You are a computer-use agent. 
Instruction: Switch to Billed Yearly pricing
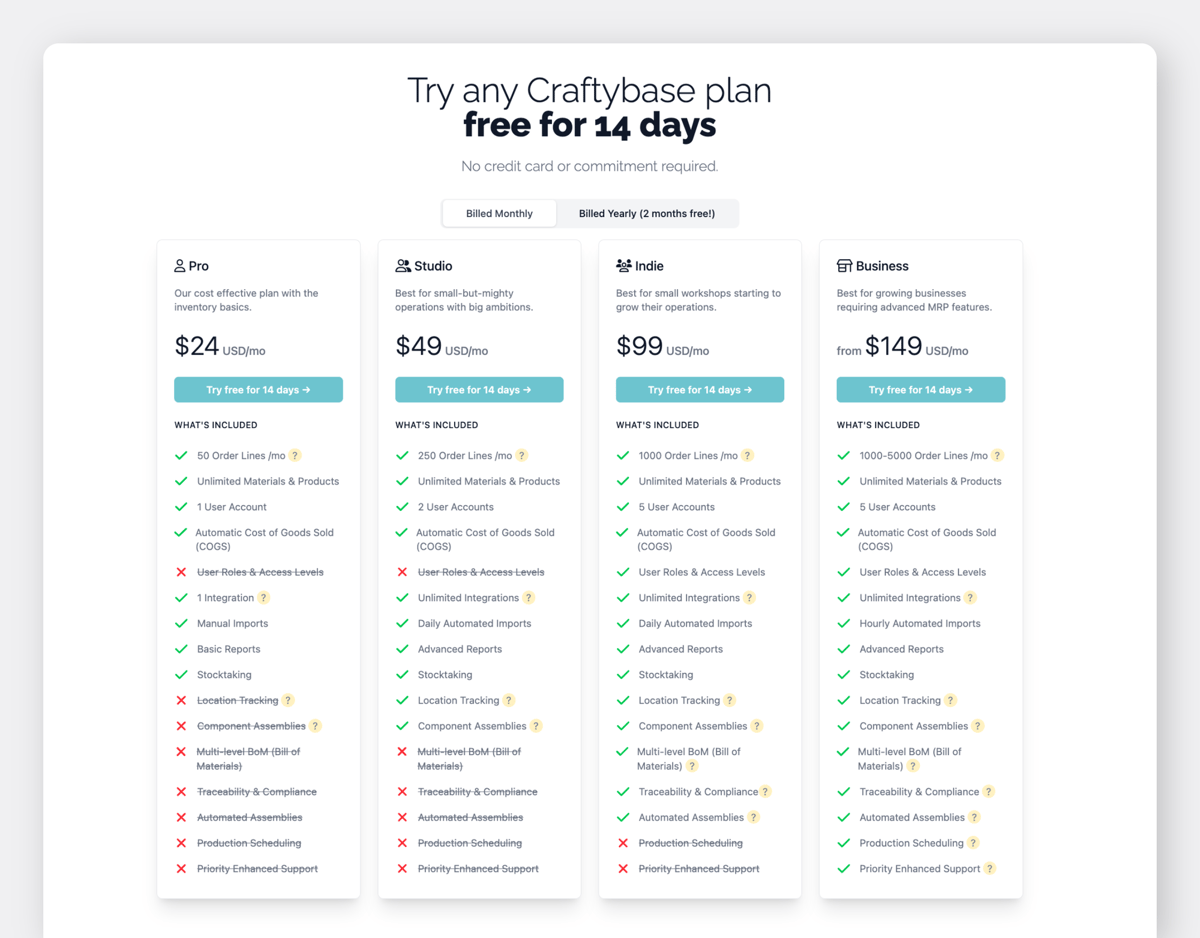[x=647, y=213]
